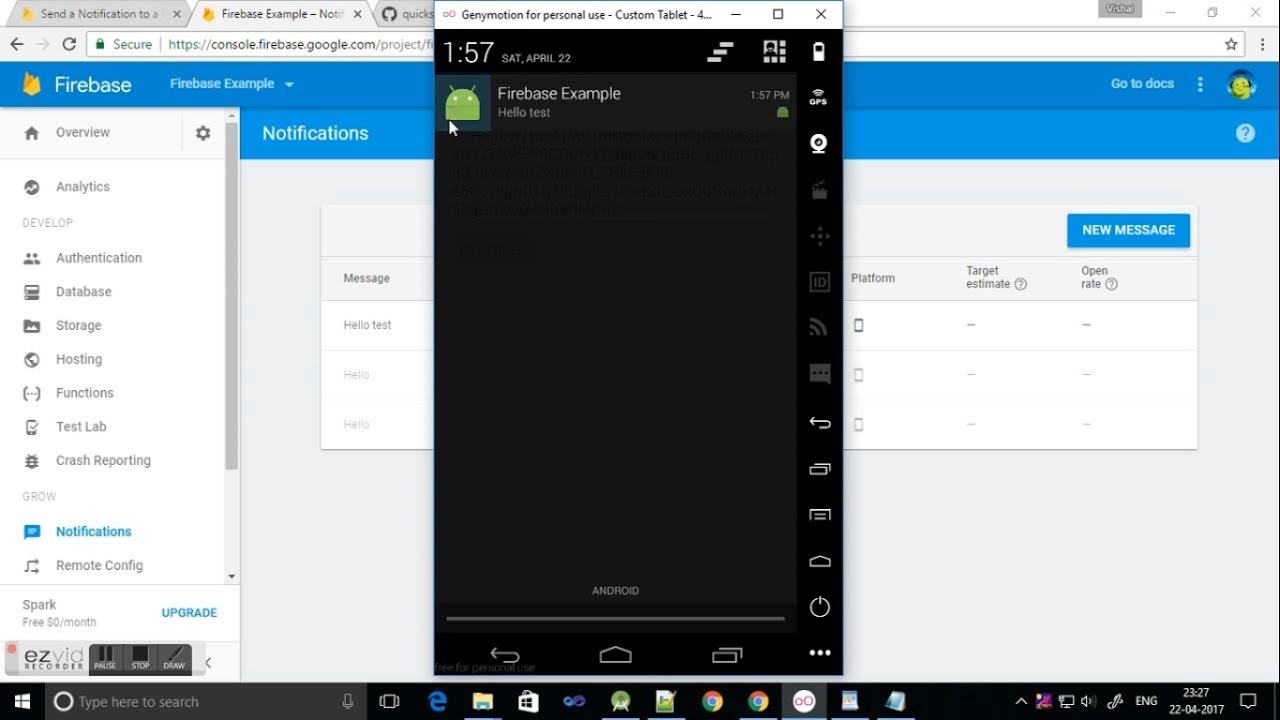Click UPGRADE plan link

189,613
